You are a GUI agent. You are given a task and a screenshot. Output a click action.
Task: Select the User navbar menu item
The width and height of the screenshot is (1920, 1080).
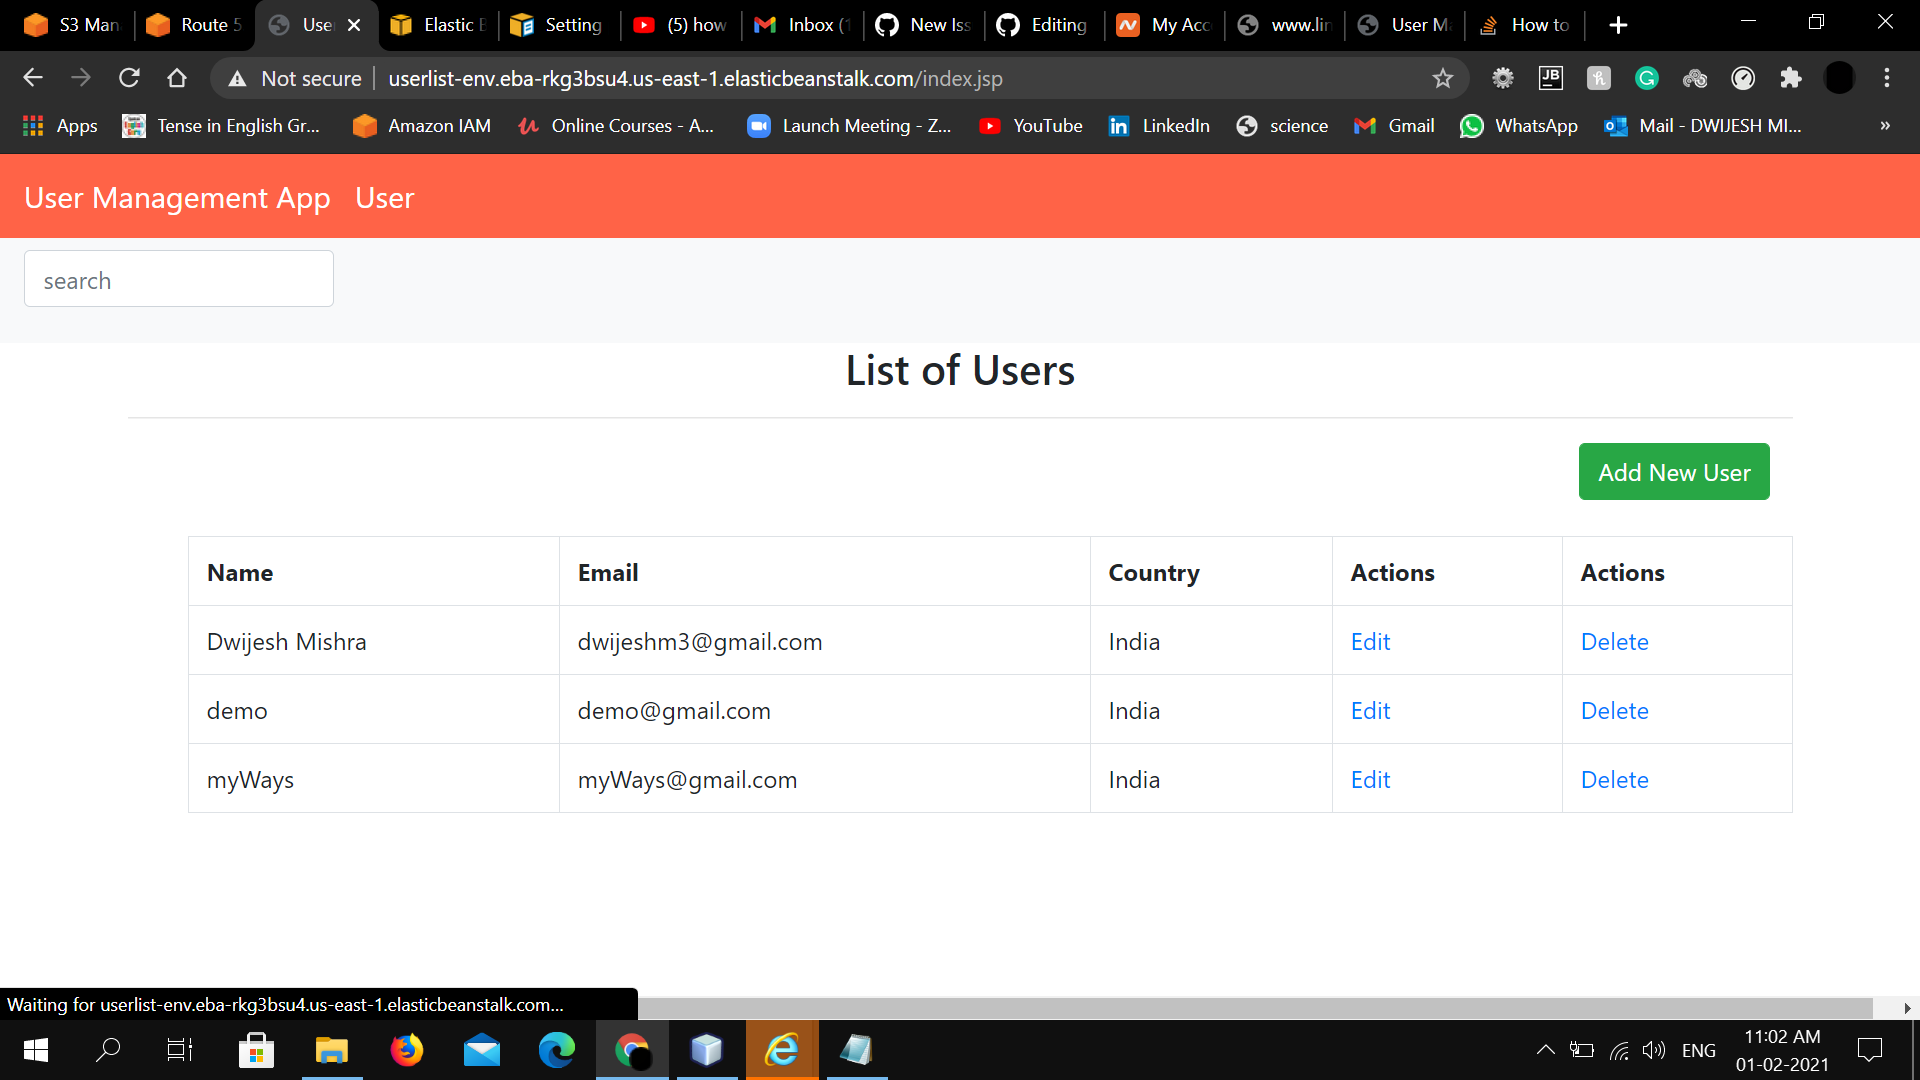384,198
